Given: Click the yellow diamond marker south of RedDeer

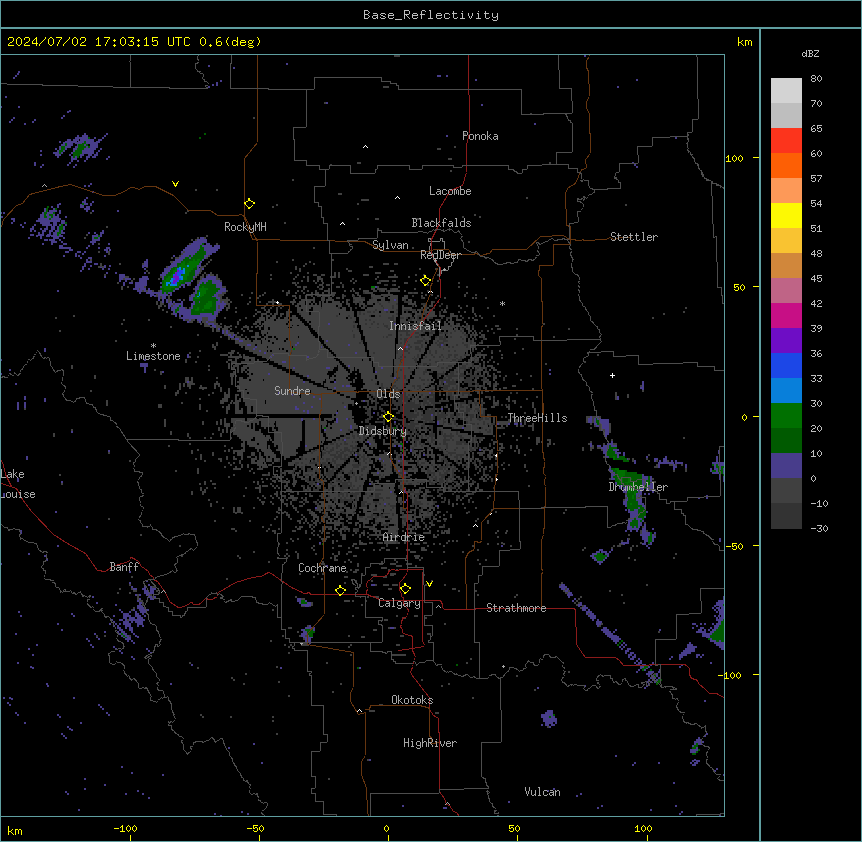Looking at the screenshot, I should tap(426, 281).
